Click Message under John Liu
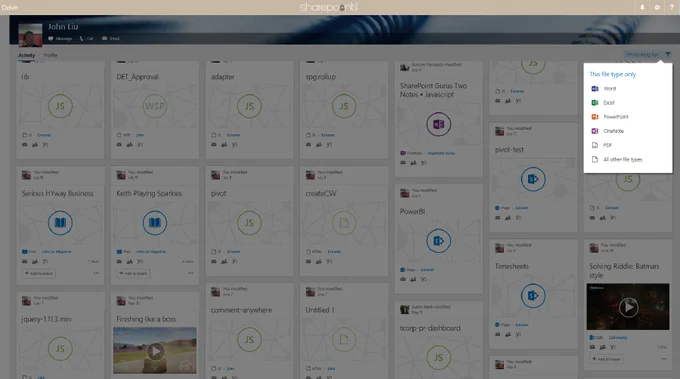The width and height of the screenshot is (680, 379). 60,39
